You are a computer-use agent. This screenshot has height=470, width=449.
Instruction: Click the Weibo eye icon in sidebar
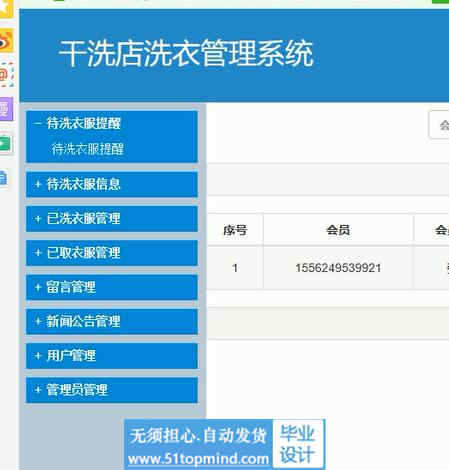click(6, 41)
